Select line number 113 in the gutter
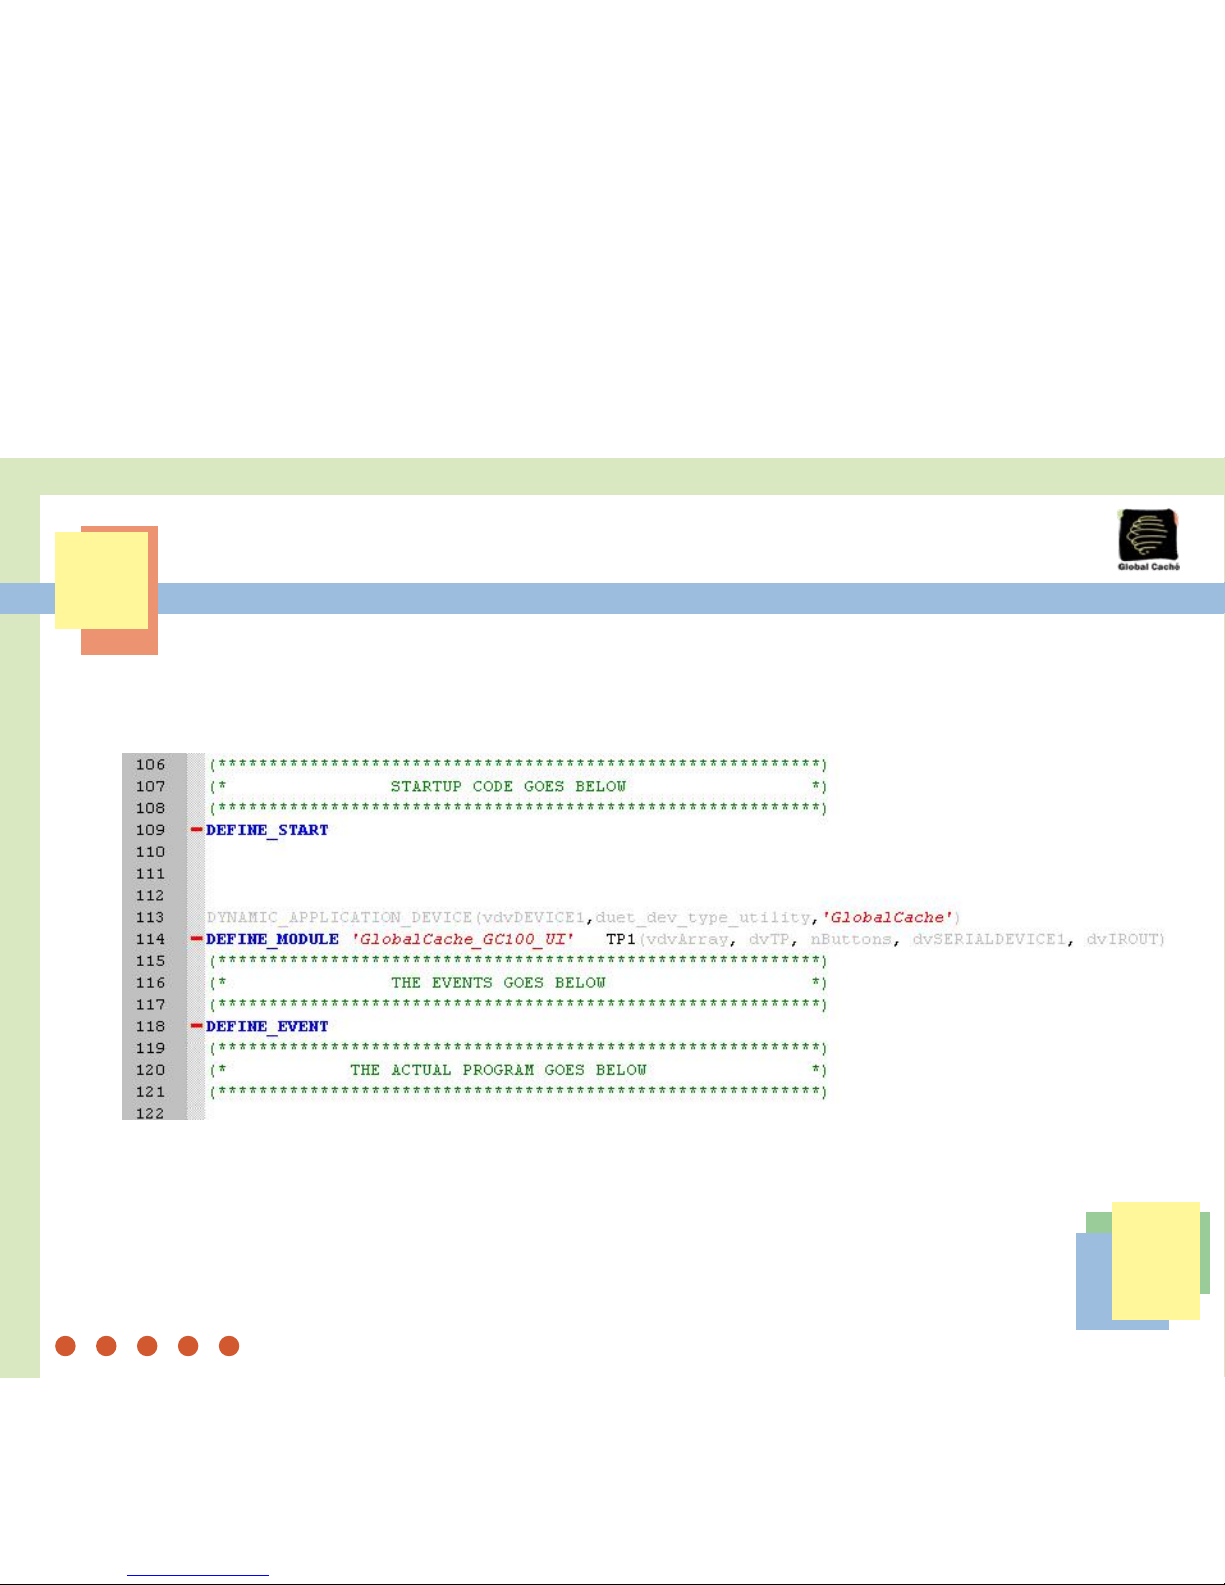The width and height of the screenshot is (1225, 1585). click(x=151, y=917)
